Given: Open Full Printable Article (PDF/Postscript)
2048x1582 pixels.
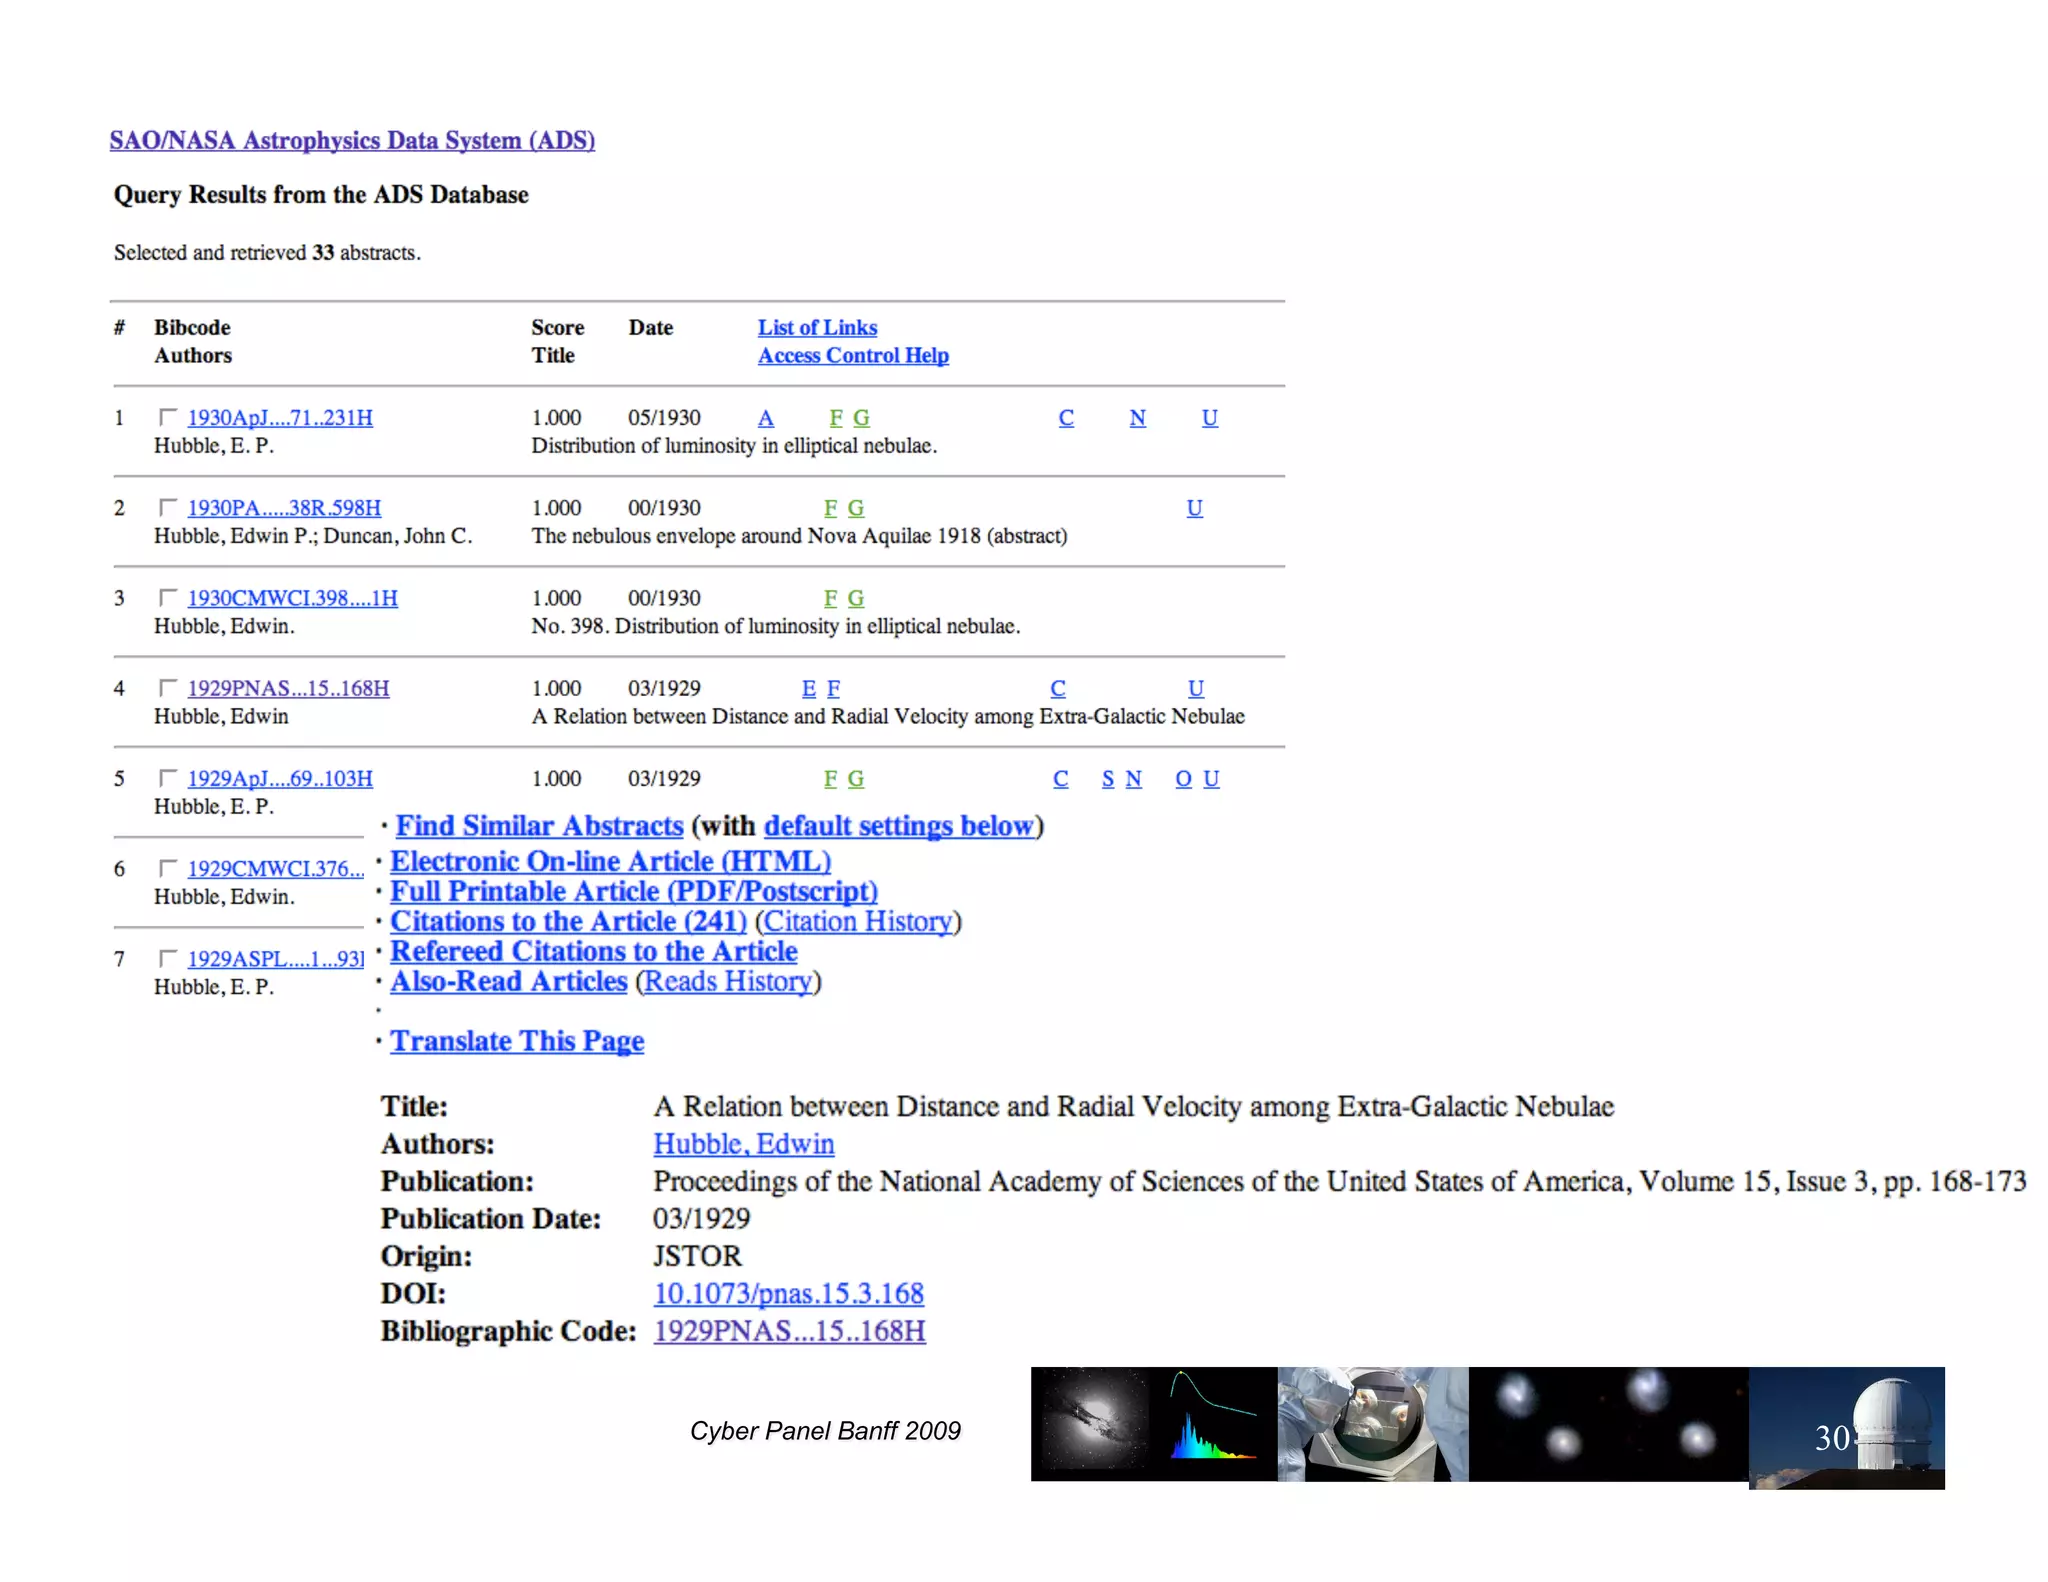Looking at the screenshot, I should pos(634,891).
